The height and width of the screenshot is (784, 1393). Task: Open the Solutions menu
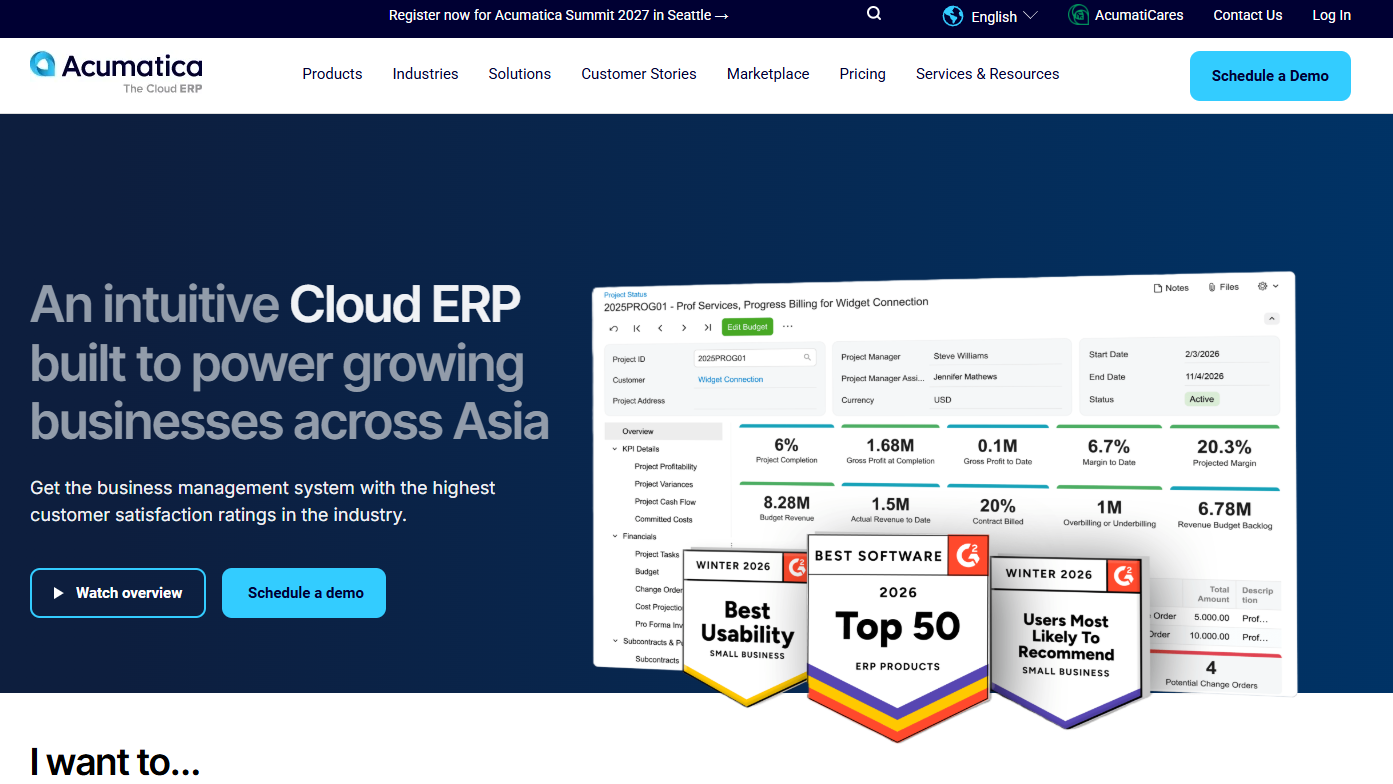click(x=519, y=74)
